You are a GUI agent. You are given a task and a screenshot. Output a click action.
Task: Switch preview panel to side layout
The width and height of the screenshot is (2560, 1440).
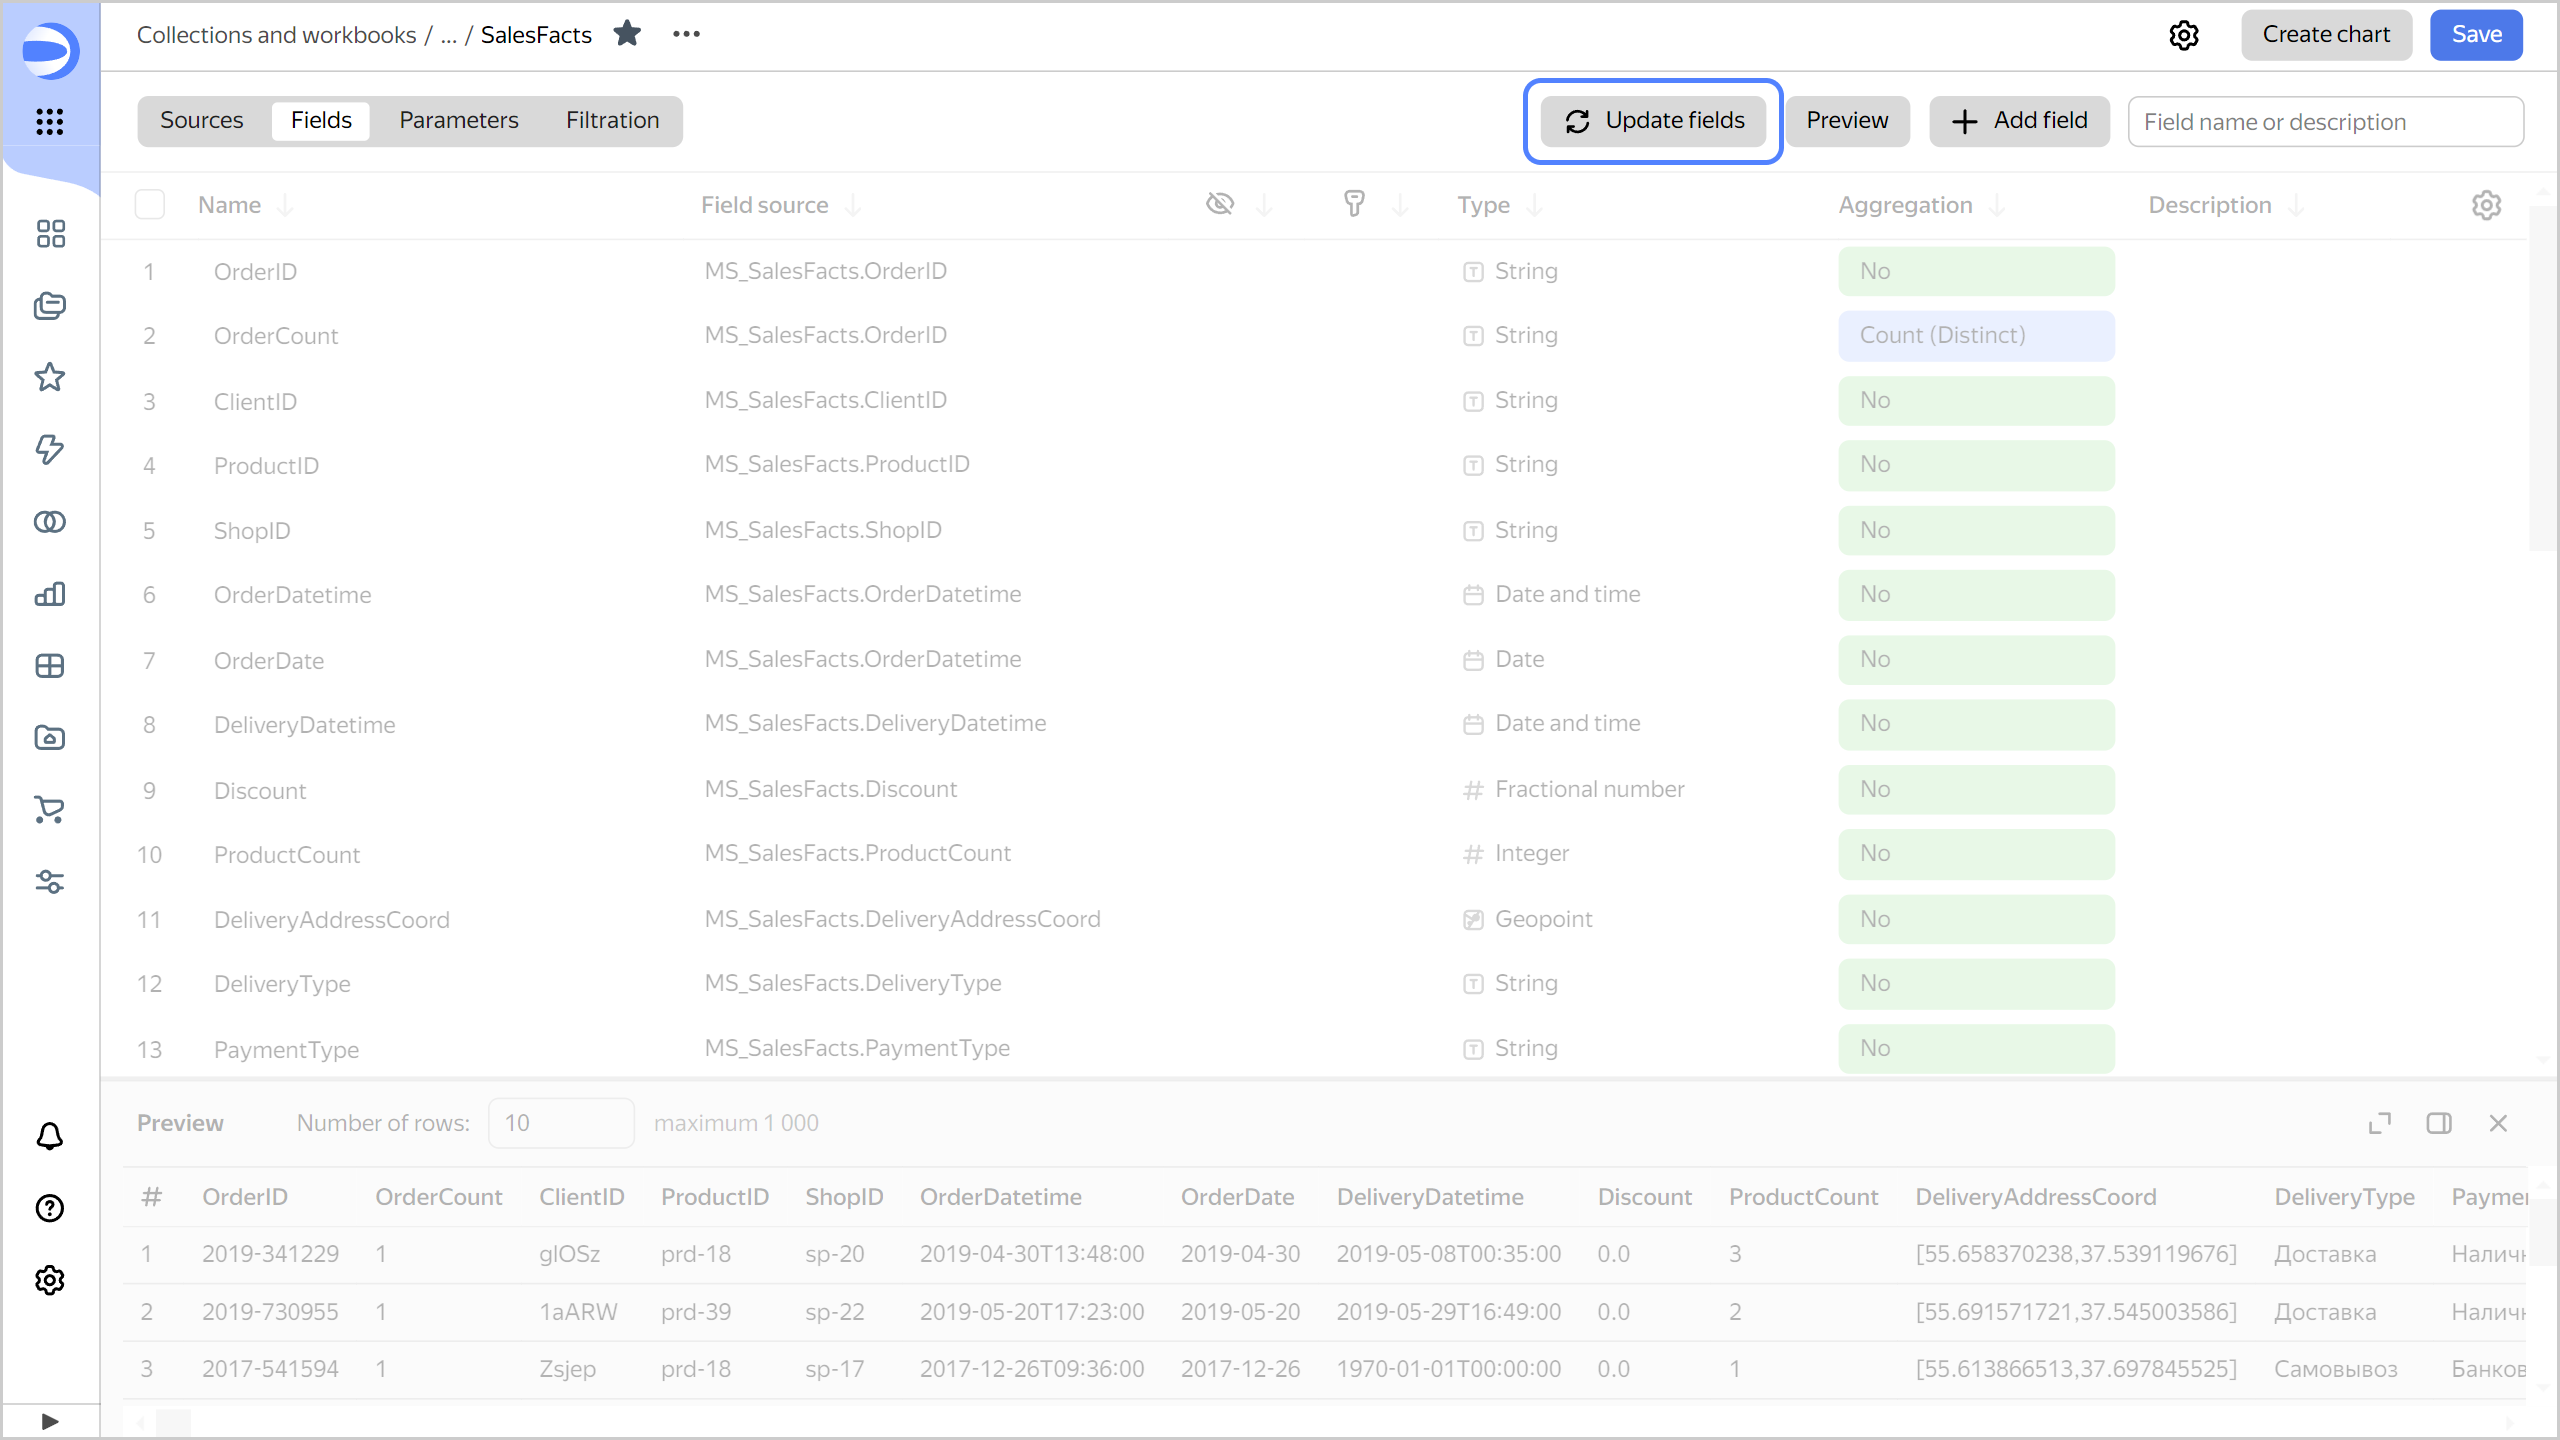2439,1123
